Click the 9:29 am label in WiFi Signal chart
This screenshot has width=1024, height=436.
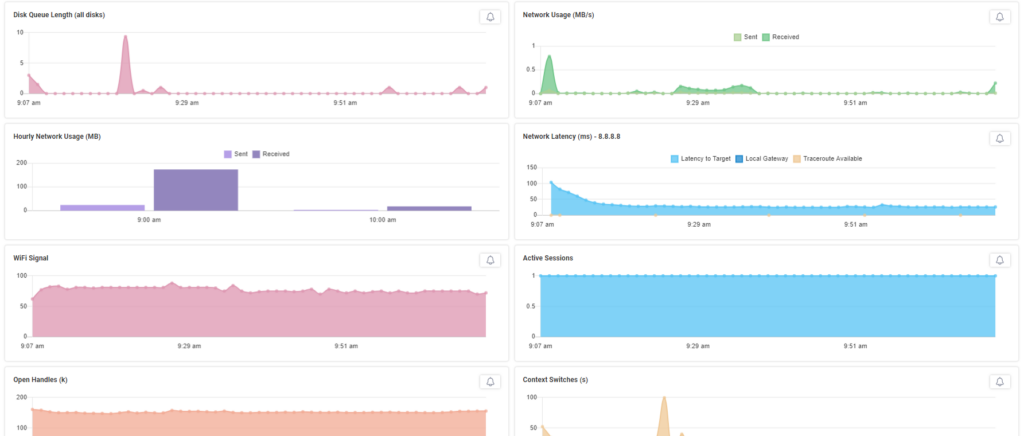pos(189,346)
